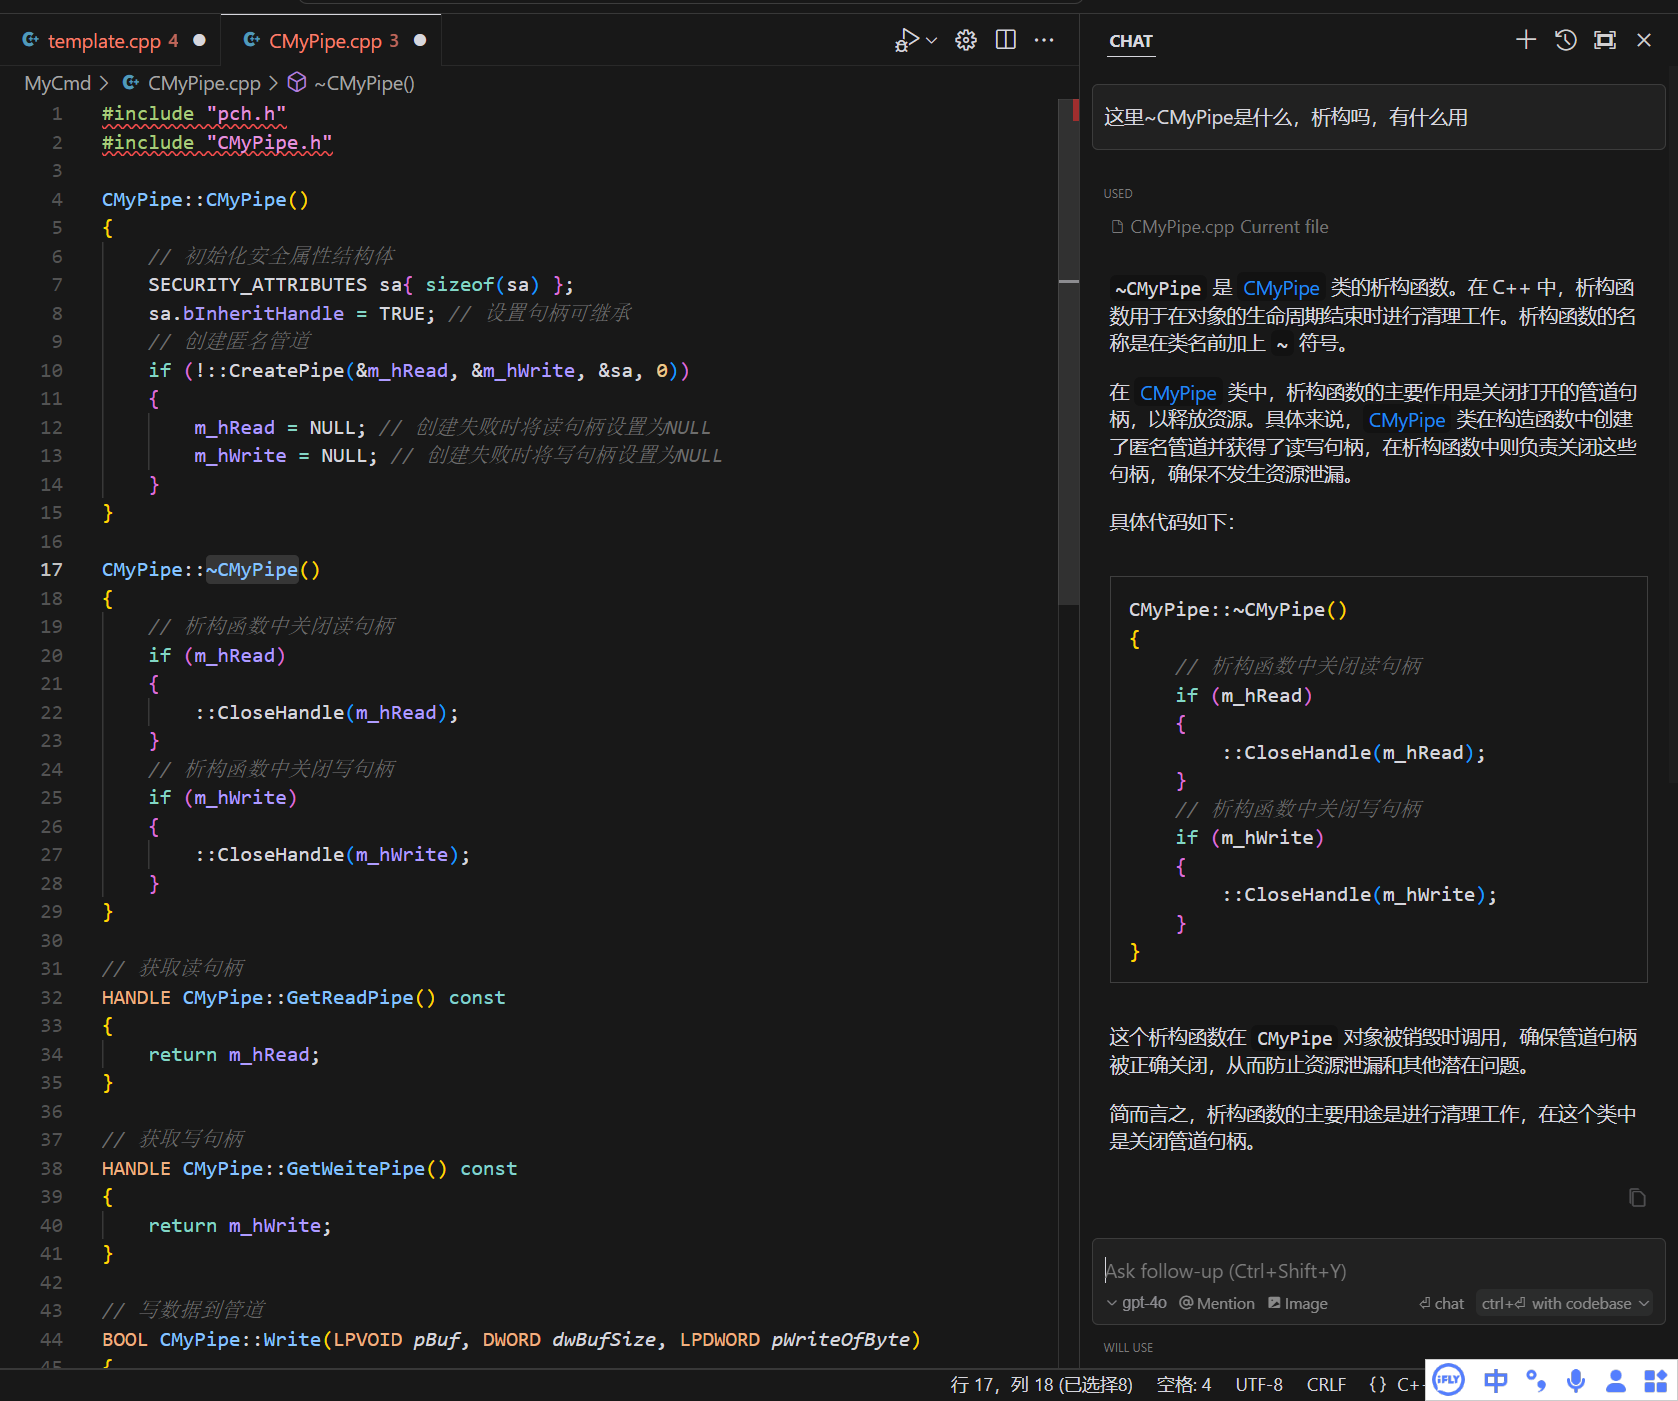Click MyCmd in the breadcrumb
1678x1401 pixels.
point(57,83)
